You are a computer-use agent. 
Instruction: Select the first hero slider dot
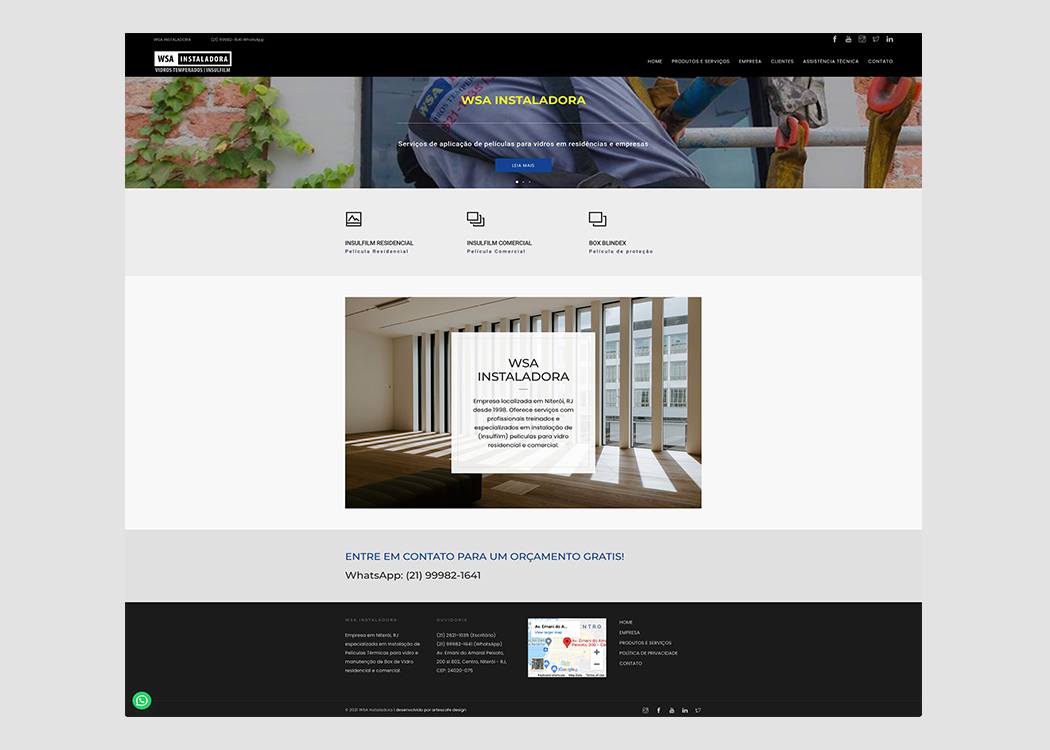click(x=516, y=182)
